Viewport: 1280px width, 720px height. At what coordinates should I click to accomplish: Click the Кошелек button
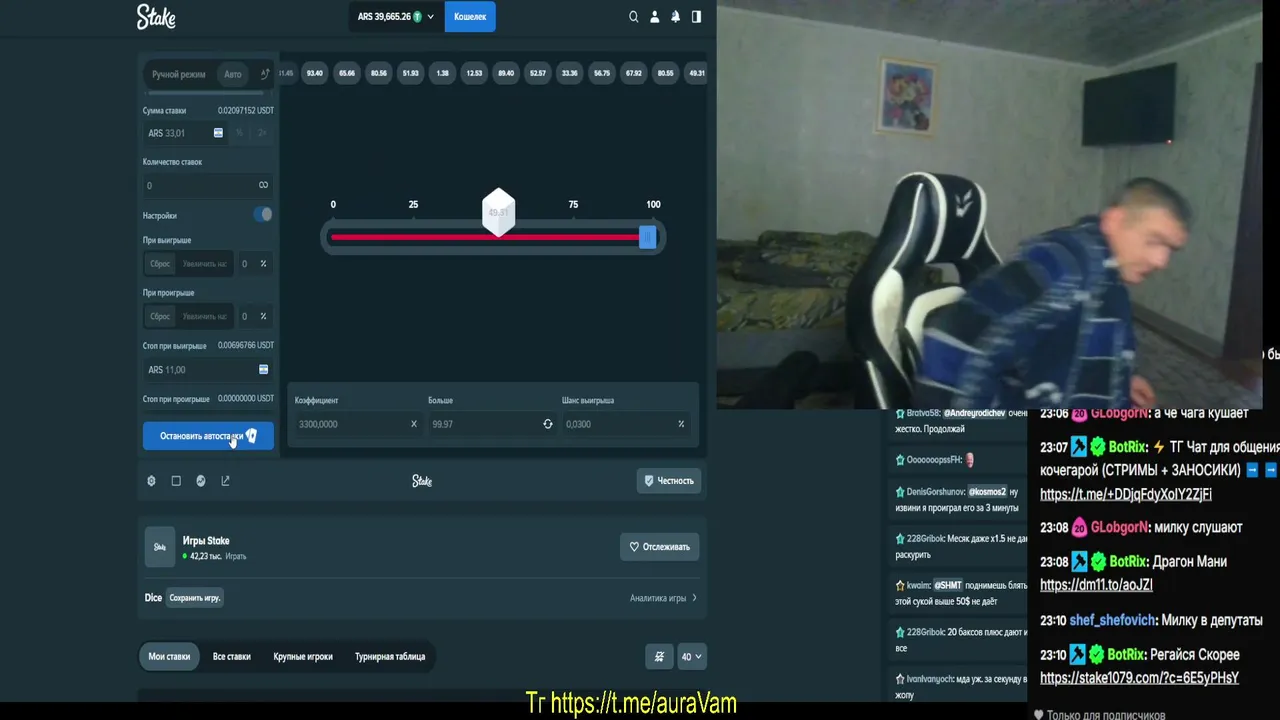click(x=470, y=17)
